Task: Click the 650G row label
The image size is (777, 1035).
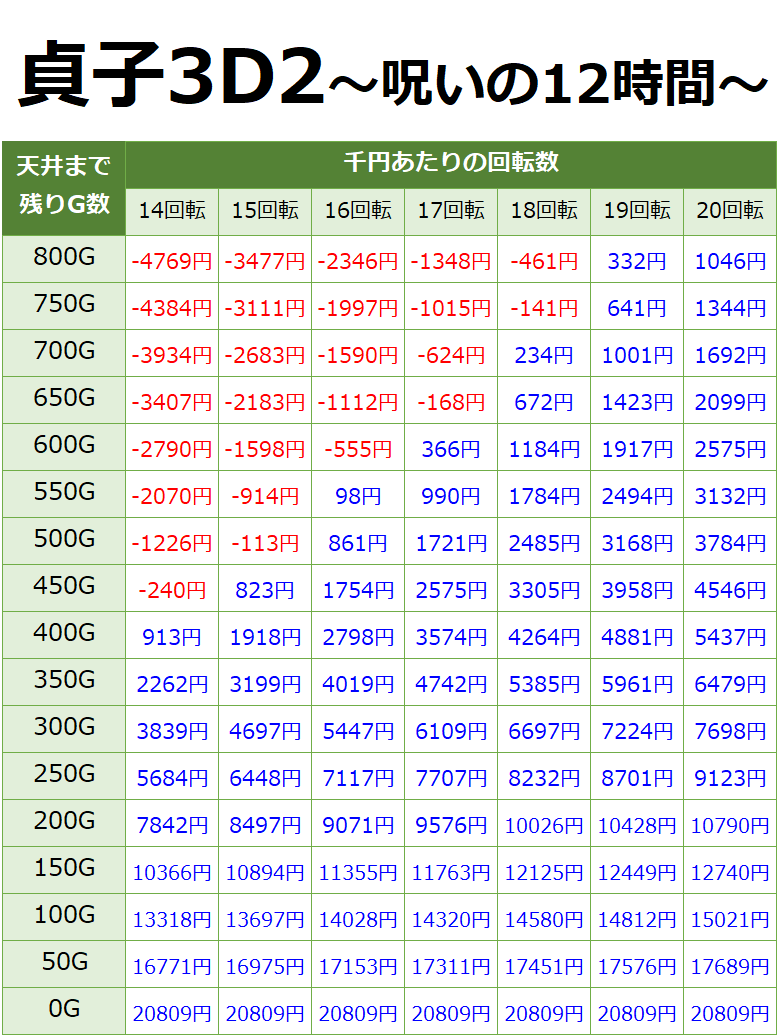Action: (x=63, y=400)
